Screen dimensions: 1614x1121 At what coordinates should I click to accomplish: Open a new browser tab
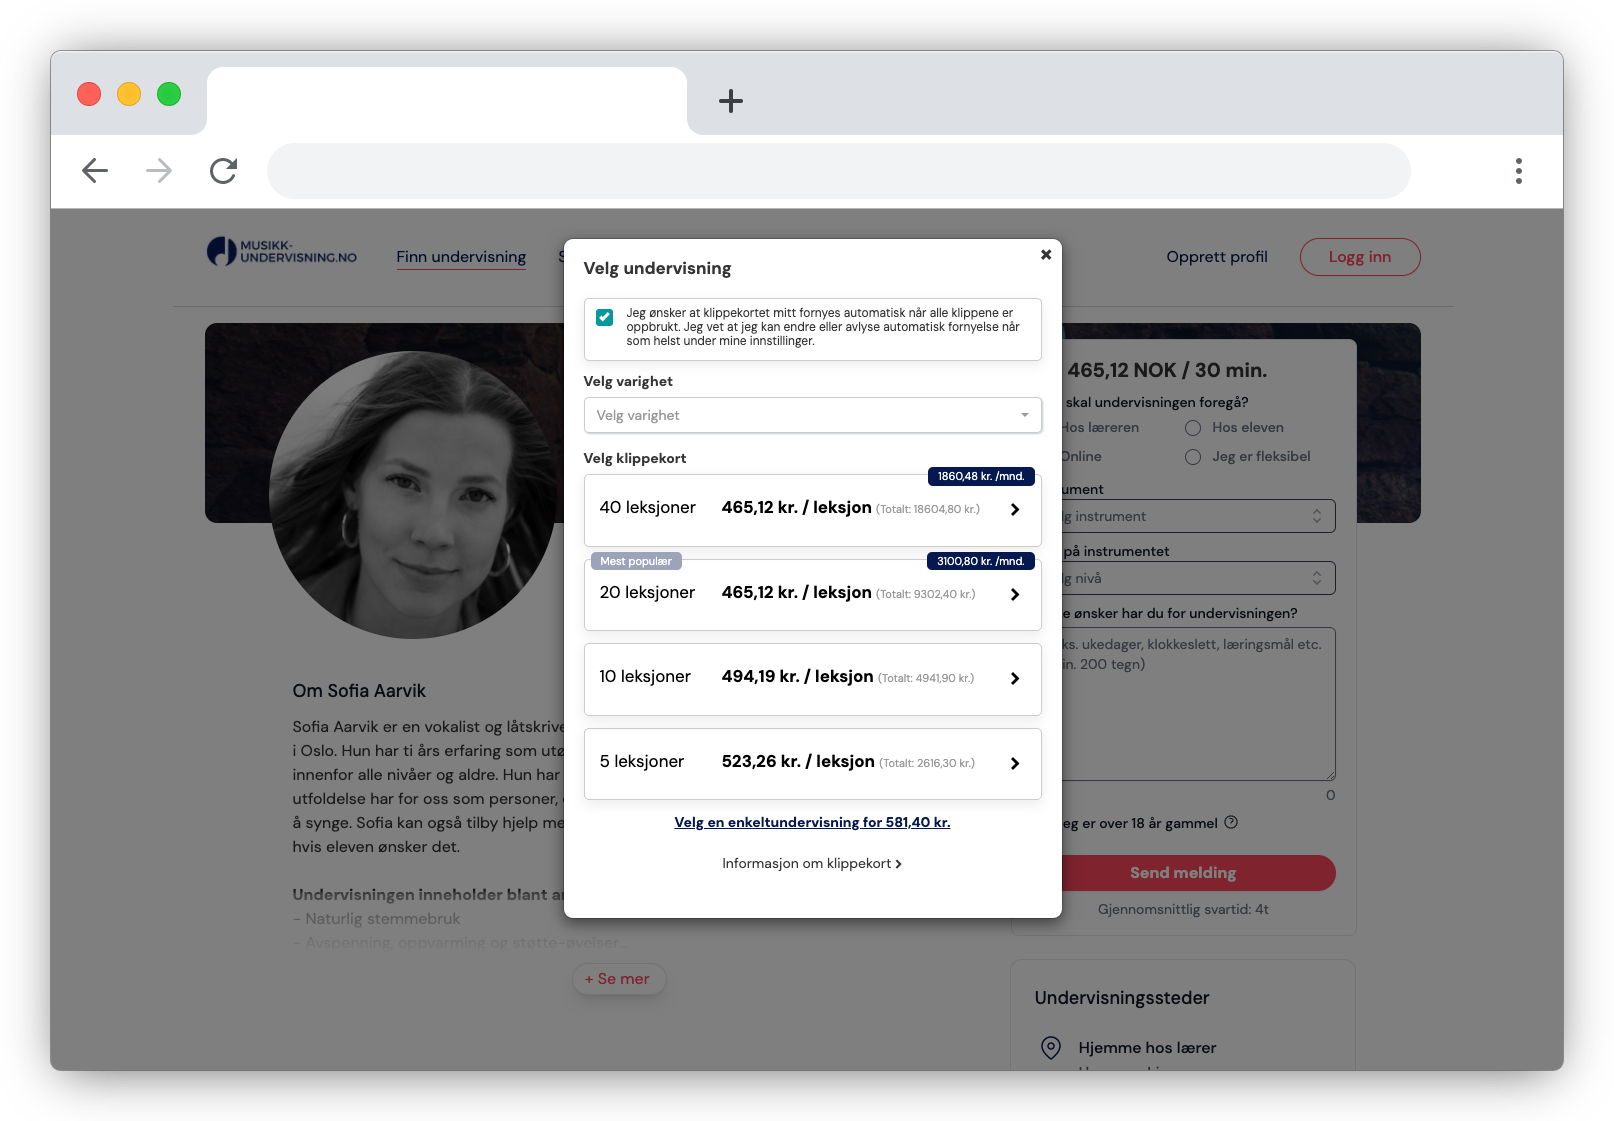(x=731, y=101)
